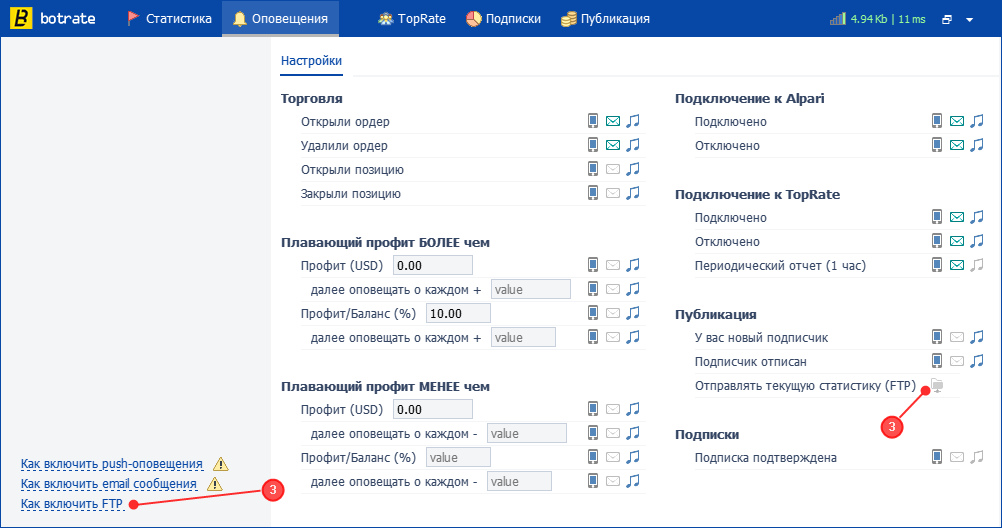Click the botrate logo icon
The image size is (1002, 528).
pyautogui.click(x=21, y=18)
